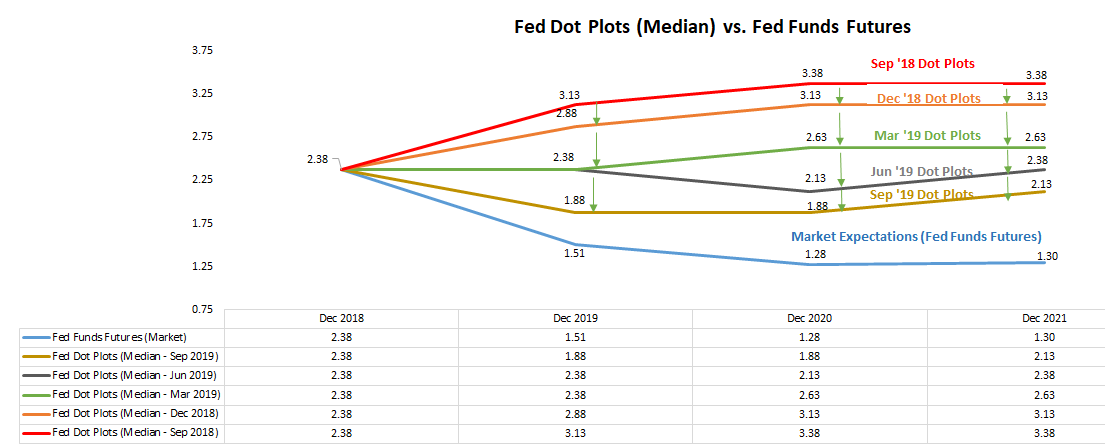1105x448 pixels.
Task: Click the Dec 2019 column header in data table
Action: pyautogui.click(x=575, y=318)
